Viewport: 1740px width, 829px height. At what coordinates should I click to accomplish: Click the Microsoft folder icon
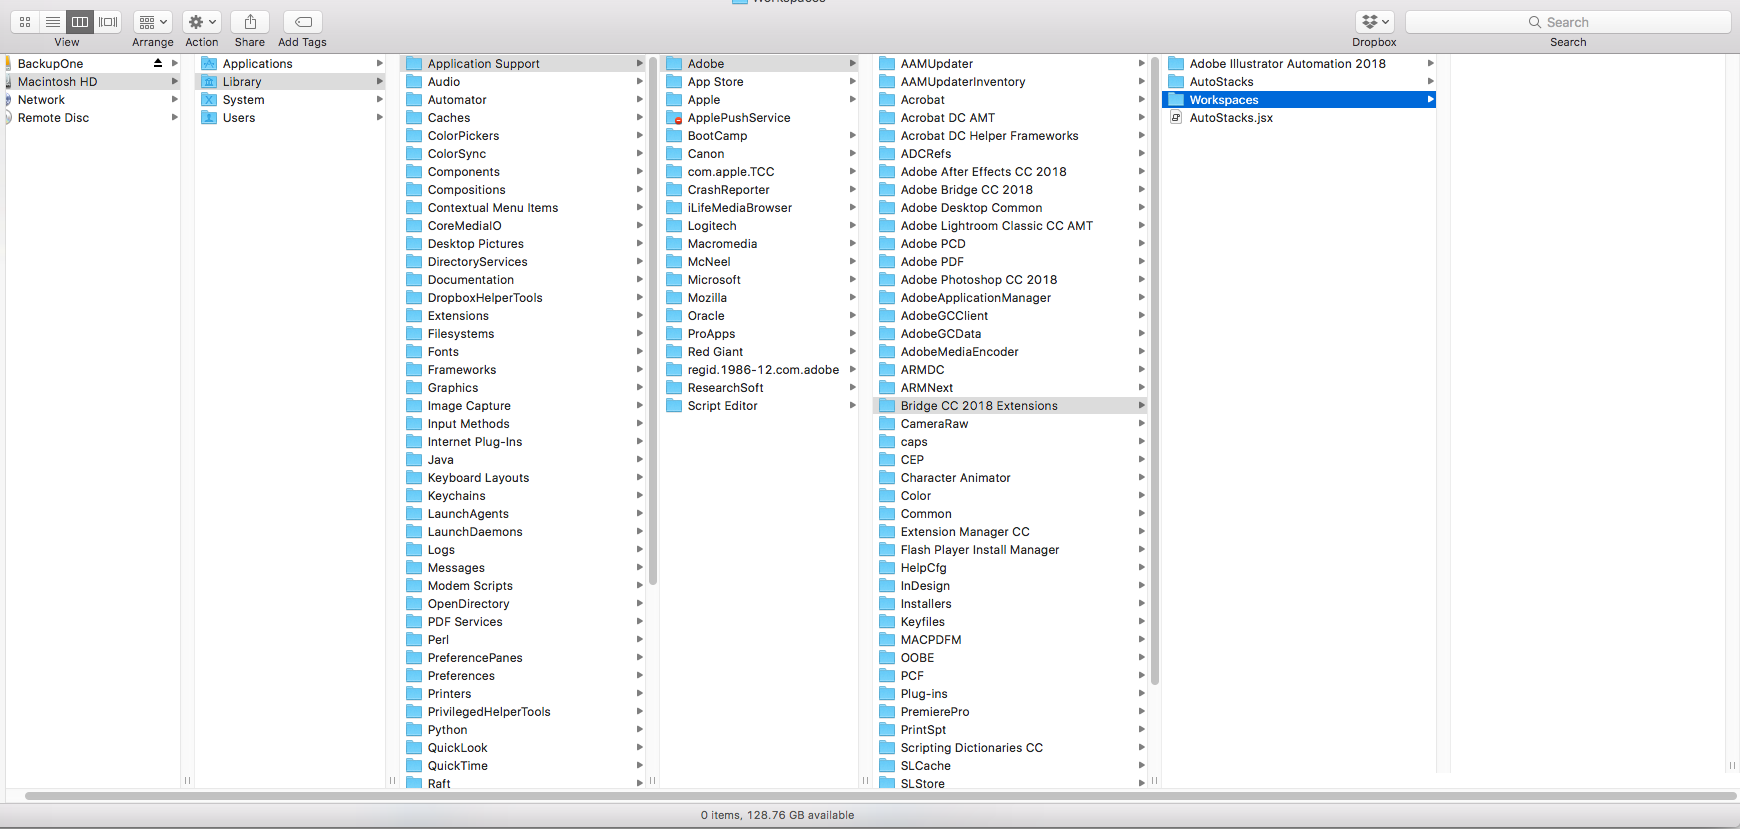click(674, 280)
